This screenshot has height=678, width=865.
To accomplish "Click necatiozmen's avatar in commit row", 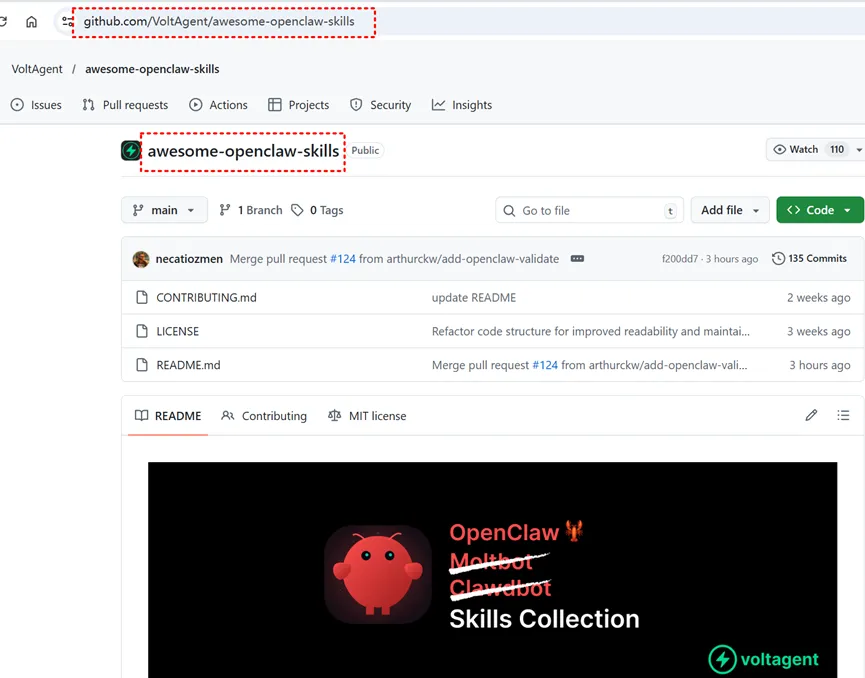I will (141, 259).
